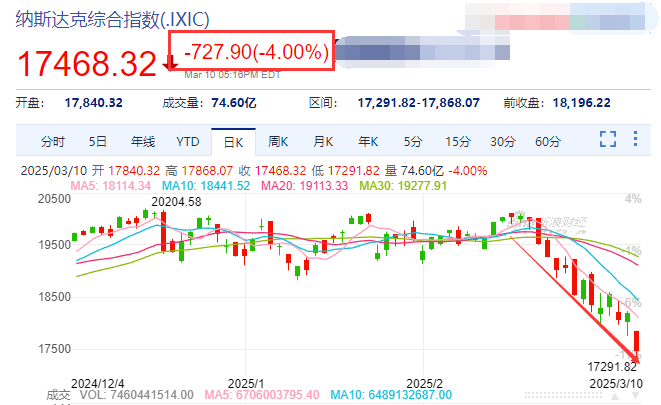Click the MA5: 18114.34 indicator label

point(110,186)
